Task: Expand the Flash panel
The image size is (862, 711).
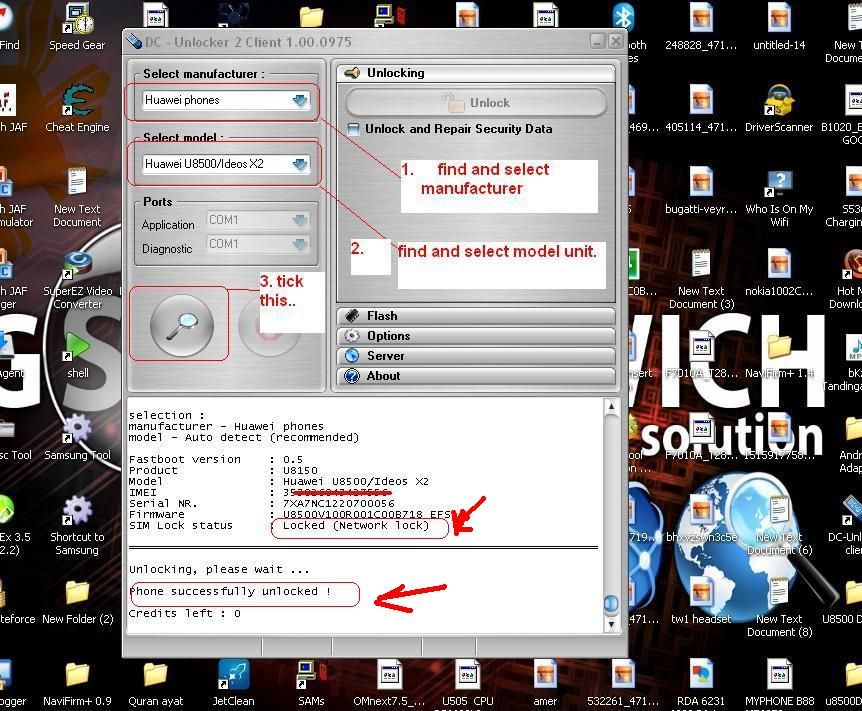Action: [476, 316]
